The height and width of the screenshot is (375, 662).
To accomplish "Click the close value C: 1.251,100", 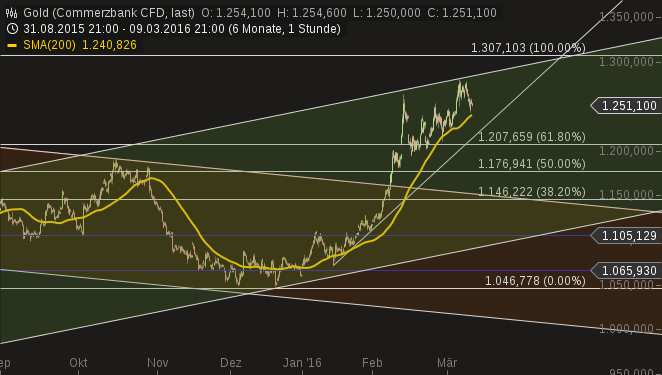I will coord(462,13).
